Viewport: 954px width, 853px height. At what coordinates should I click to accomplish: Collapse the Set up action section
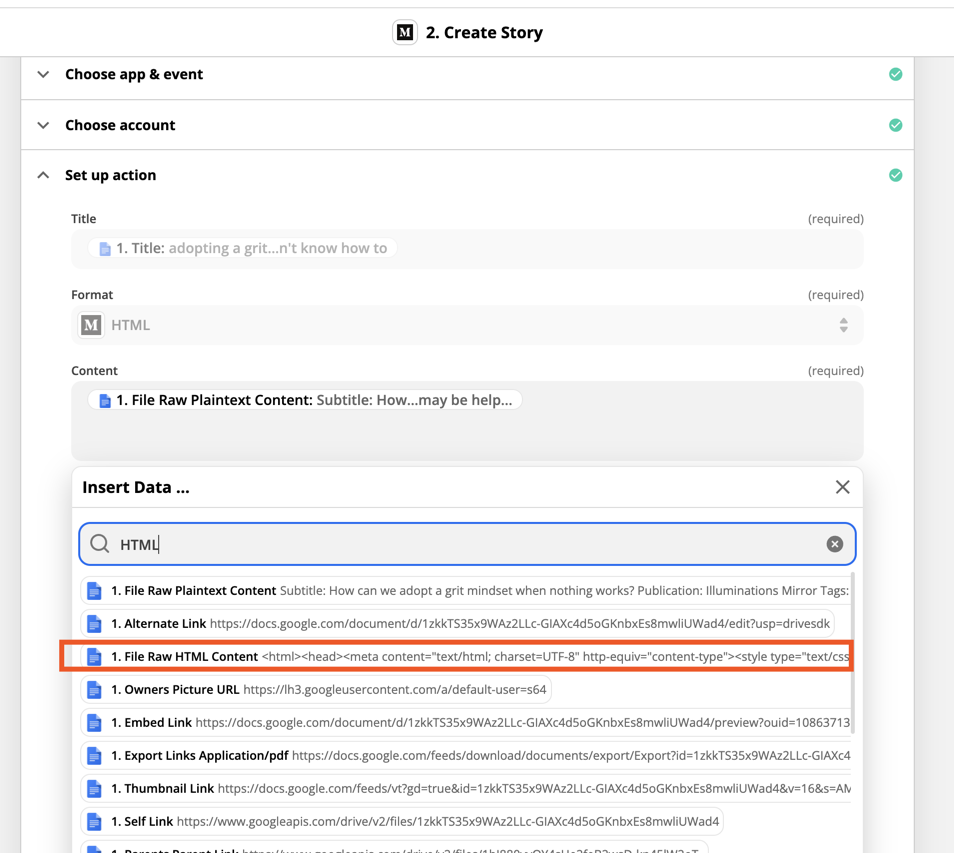[43, 175]
